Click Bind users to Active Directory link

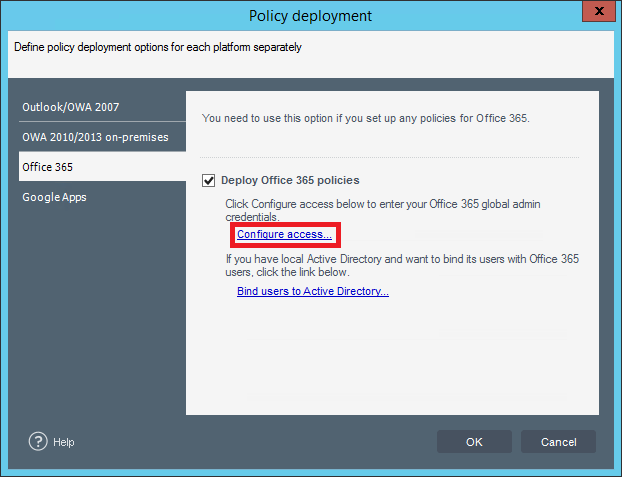[x=313, y=291]
